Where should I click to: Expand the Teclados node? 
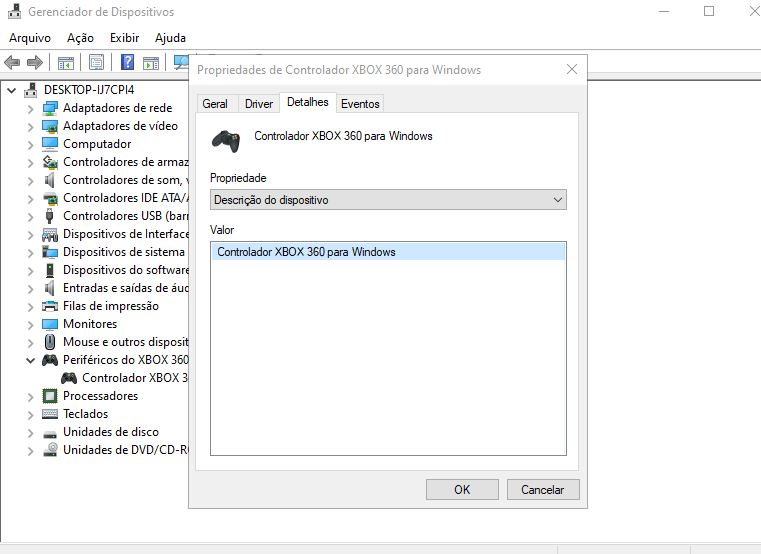pos(31,415)
